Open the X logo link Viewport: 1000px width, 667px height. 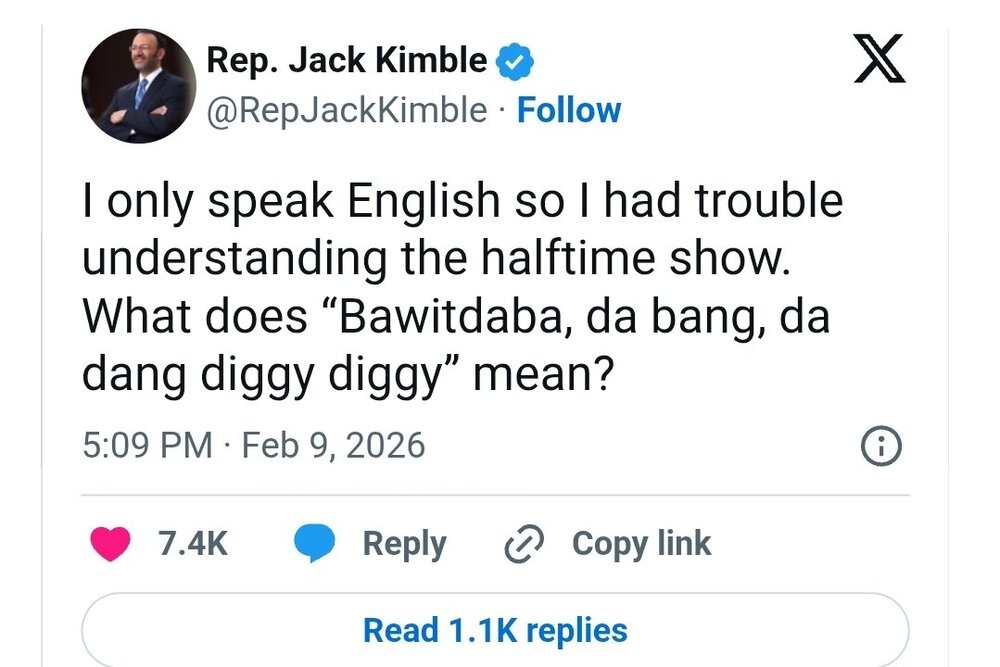click(x=879, y=59)
